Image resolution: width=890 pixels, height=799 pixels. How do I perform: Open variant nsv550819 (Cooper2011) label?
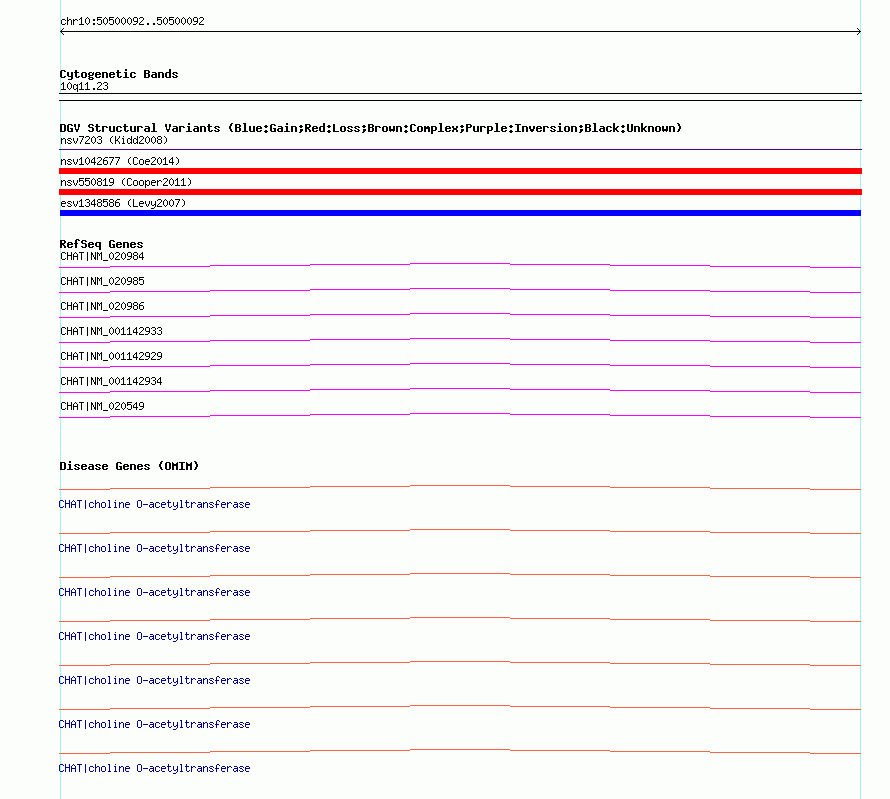click(126, 182)
